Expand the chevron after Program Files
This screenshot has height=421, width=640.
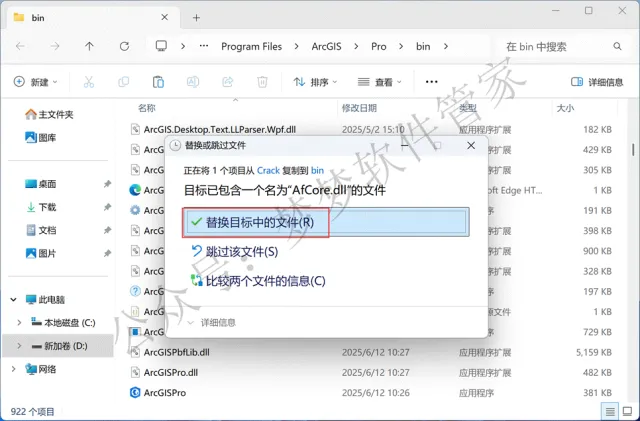[x=296, y=47]
